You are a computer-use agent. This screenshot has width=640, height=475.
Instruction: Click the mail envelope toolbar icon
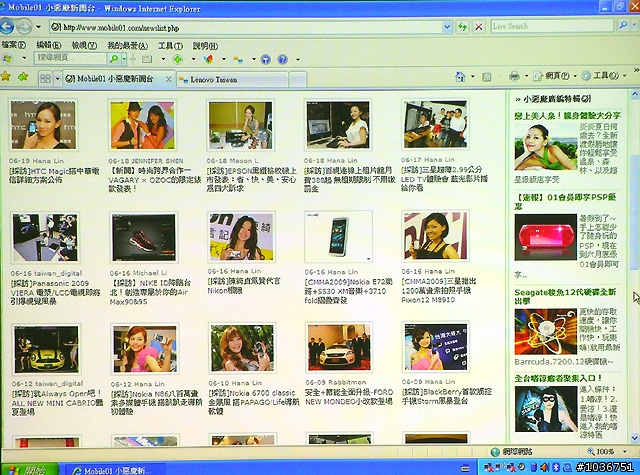tap(147, 60)
